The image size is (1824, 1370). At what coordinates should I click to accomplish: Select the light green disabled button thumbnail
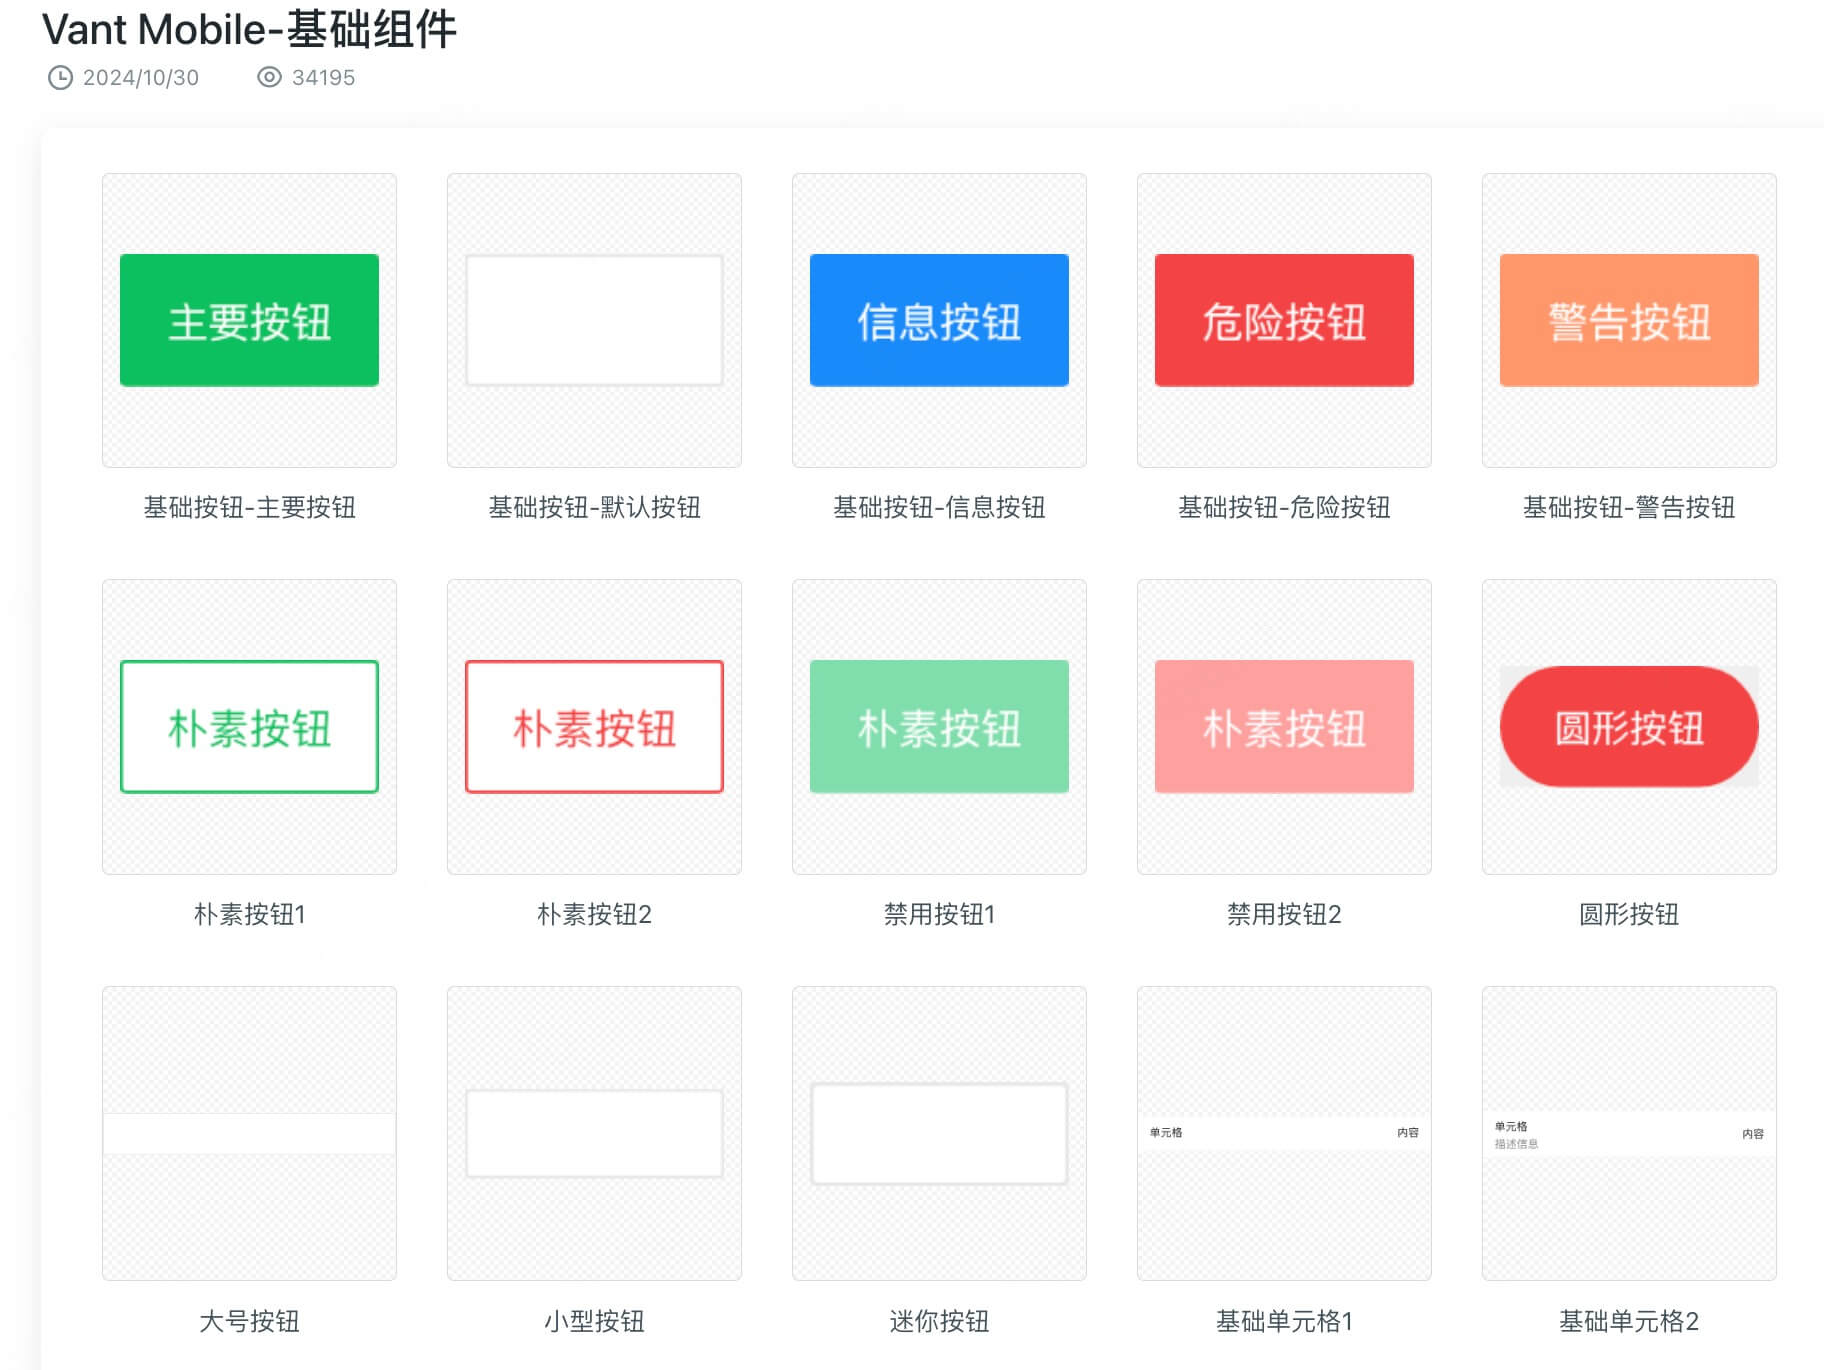[x=939, y=727]
